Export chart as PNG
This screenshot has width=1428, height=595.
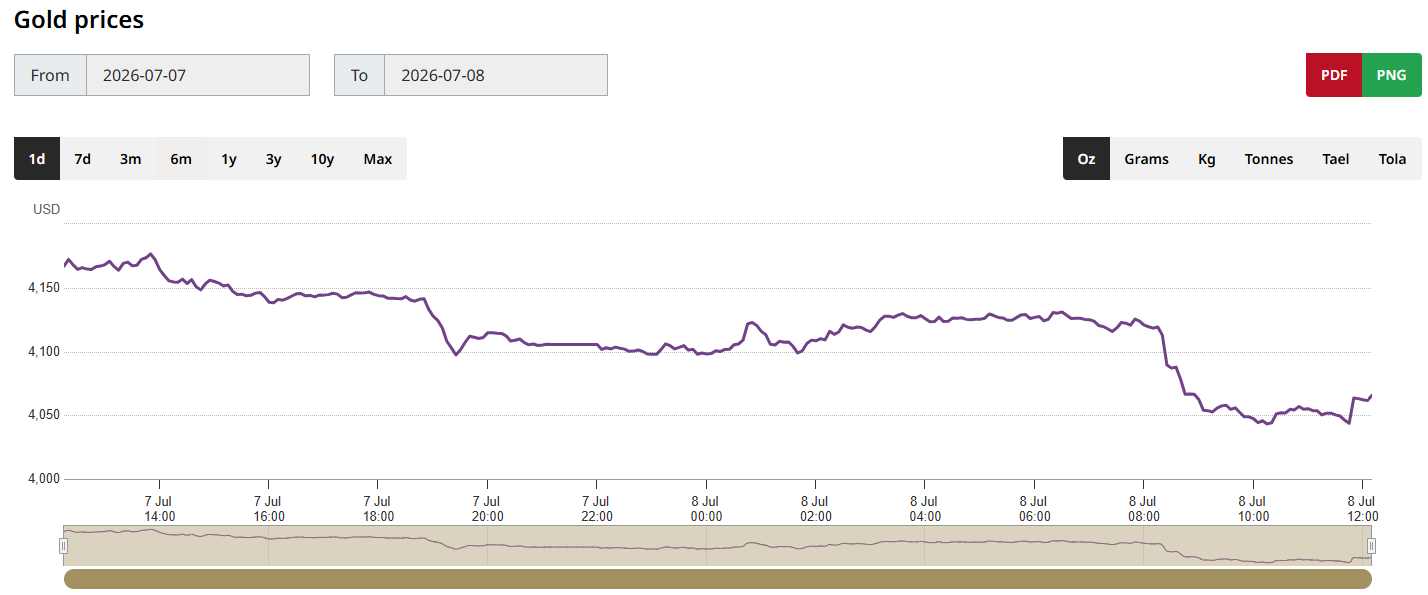1391,75
